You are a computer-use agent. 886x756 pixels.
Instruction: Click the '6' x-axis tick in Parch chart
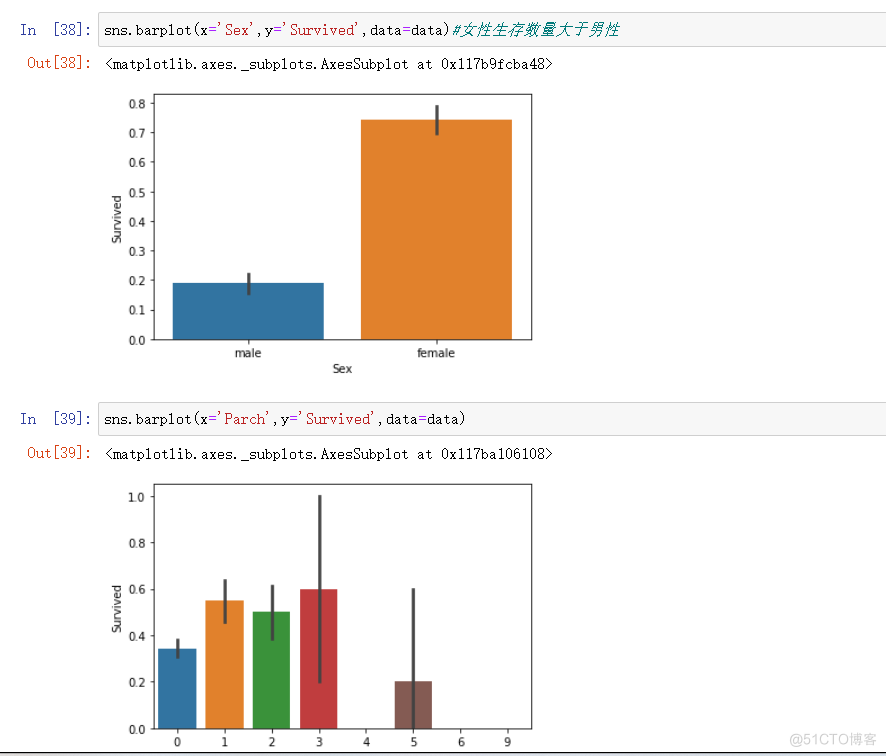[461, 742]
